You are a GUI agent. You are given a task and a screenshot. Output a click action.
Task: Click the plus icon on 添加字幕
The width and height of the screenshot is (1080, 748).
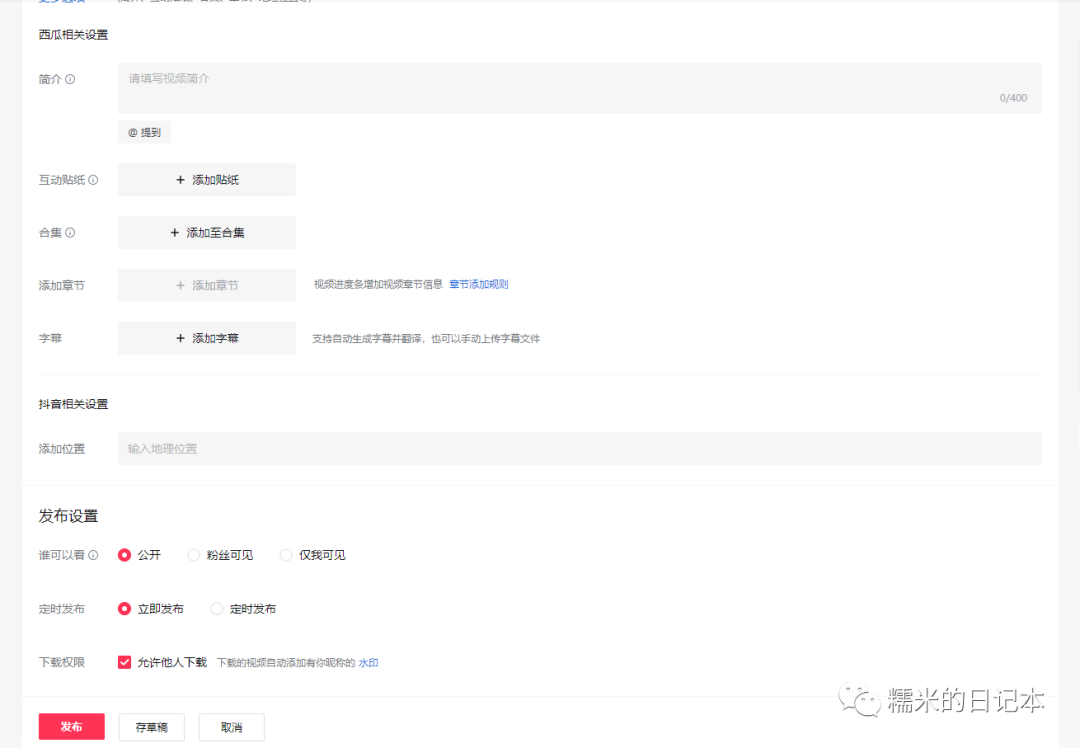(178, 338)
